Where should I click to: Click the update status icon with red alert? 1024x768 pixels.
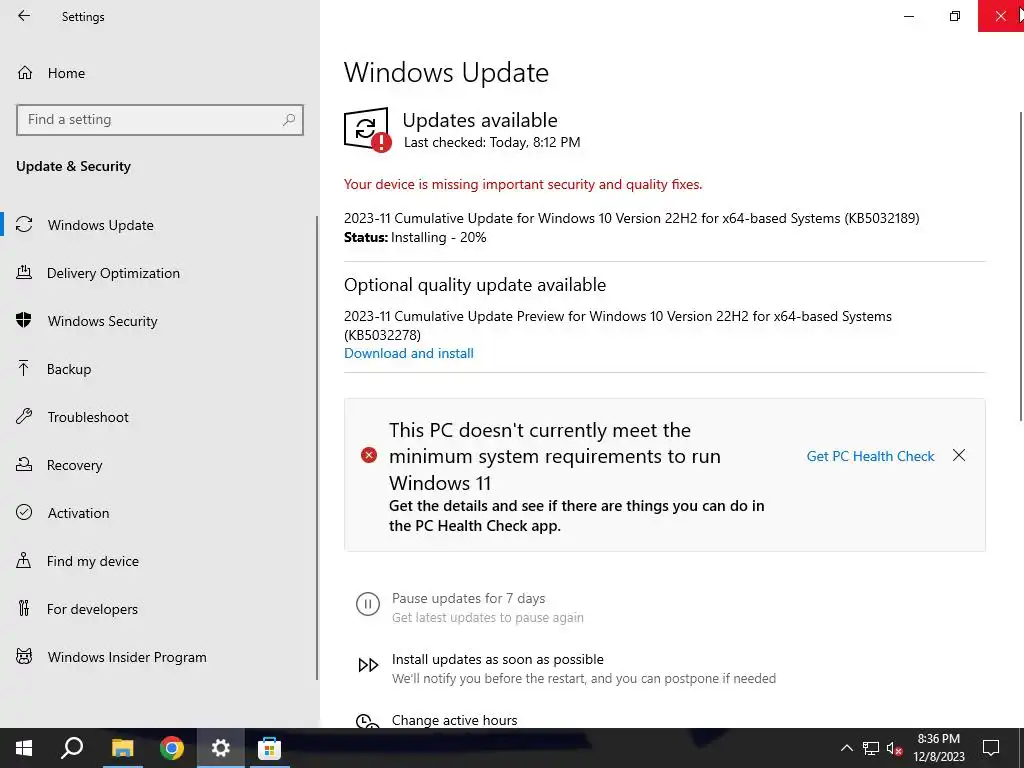click(368, 129)
